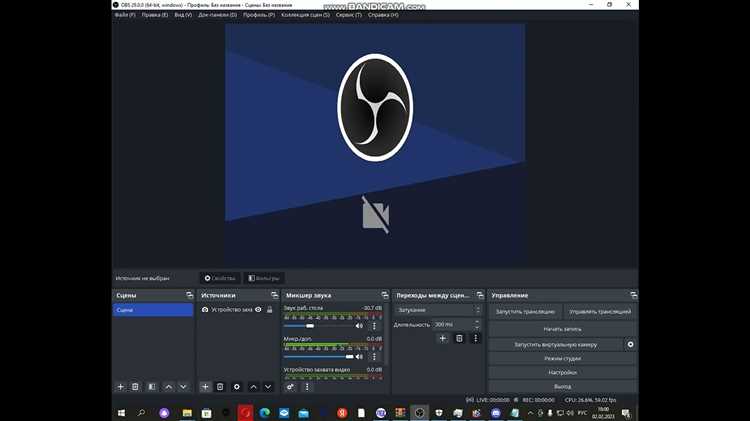The width and height of the screenshot is (750, 421).
Task: Undock the Scenes panel
Action: coord(189,295)
